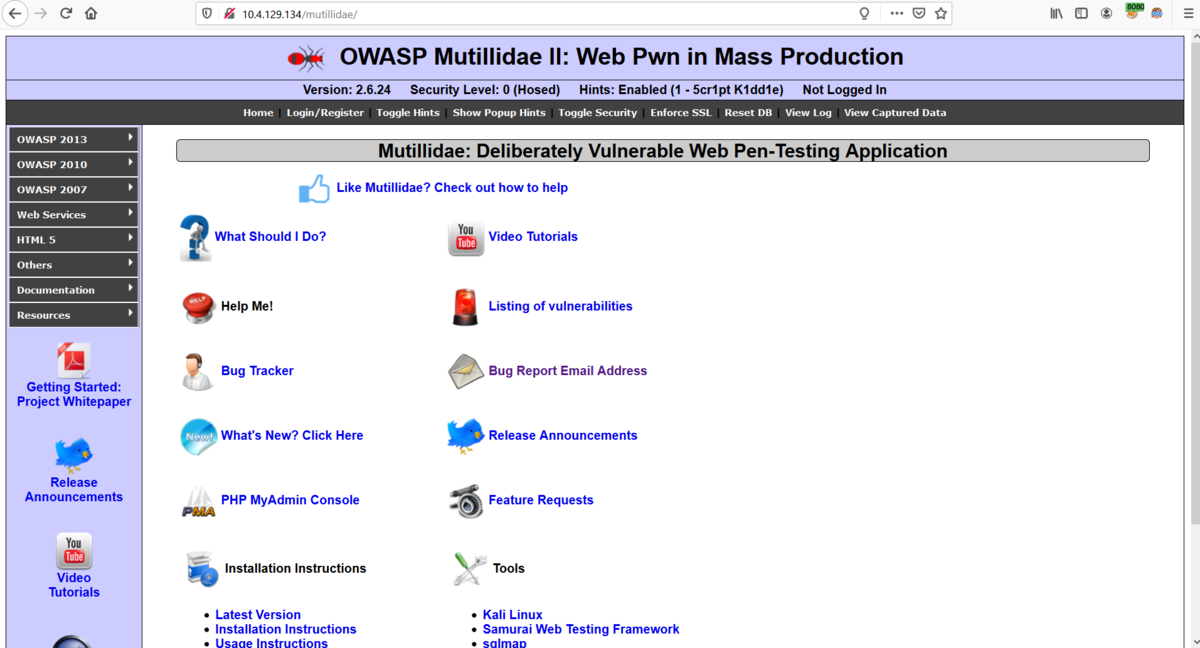Screen dimensions: 1200x648
Task: Click the proxy extension icon with 8080 badge
Action: [1133, 12]
